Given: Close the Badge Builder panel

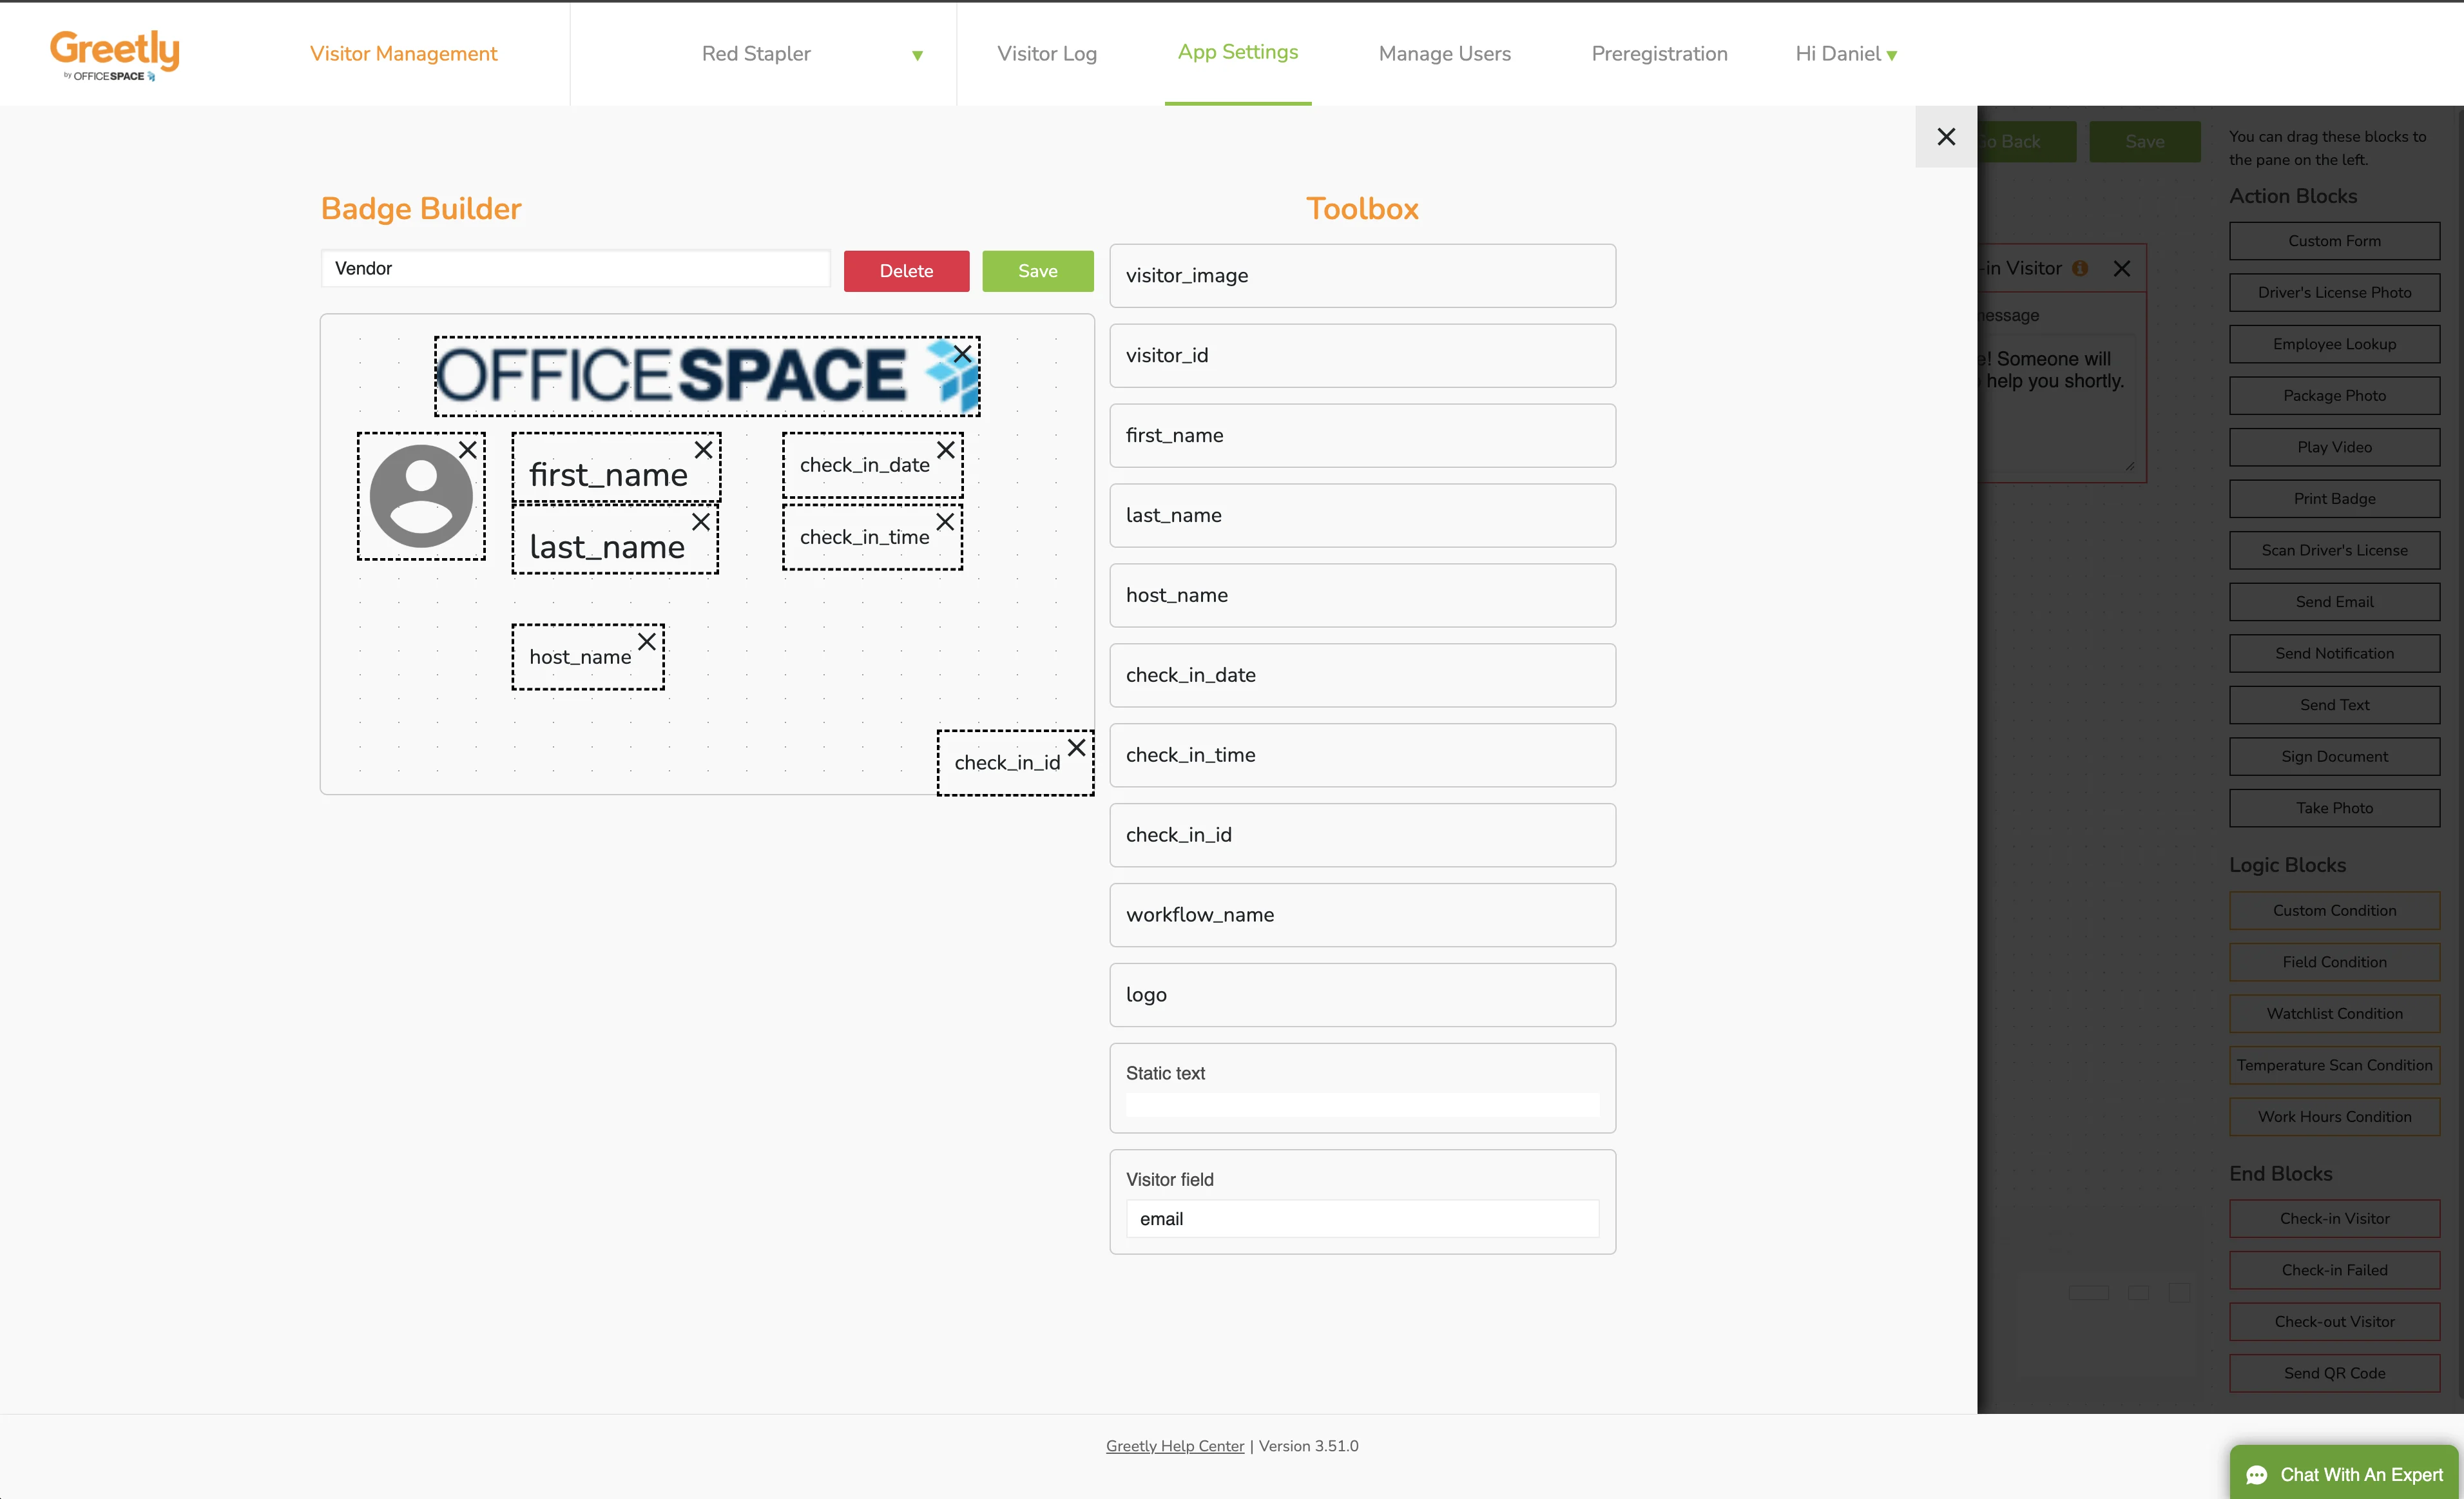Looking at the screenshot, I should tap(1945, 137).
